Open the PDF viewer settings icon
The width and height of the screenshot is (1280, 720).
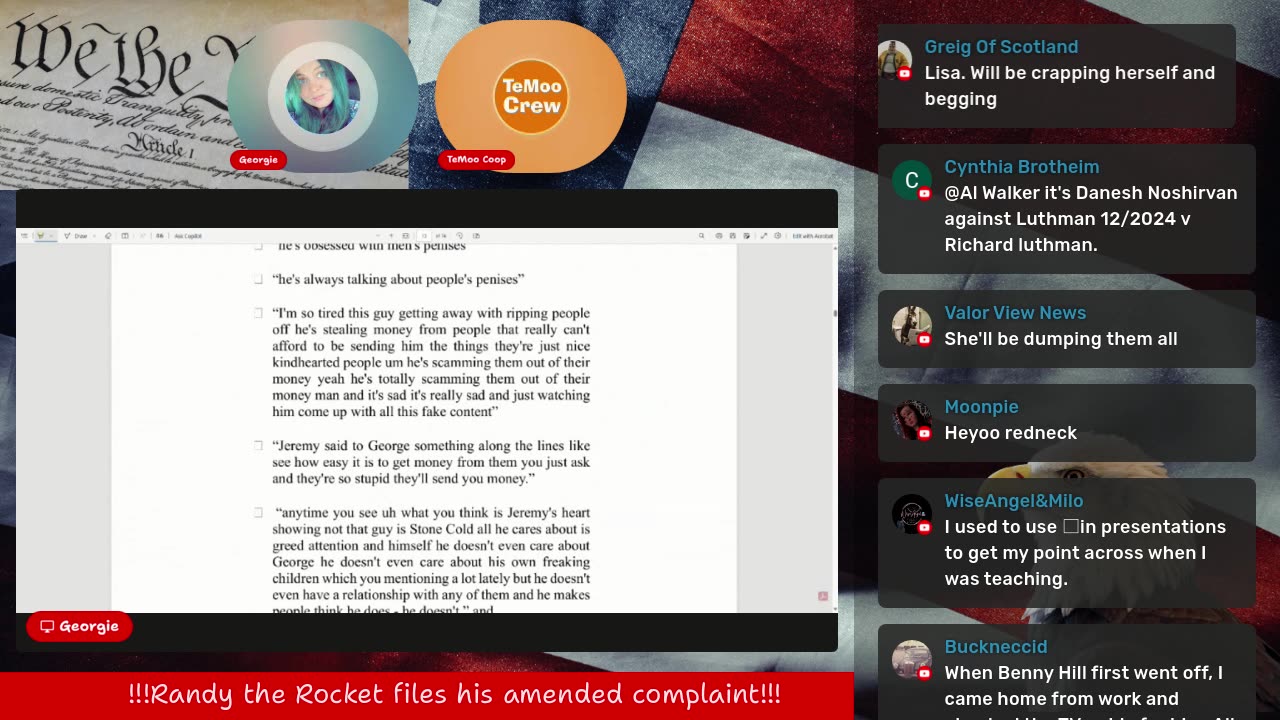click(x=778, y=236)
